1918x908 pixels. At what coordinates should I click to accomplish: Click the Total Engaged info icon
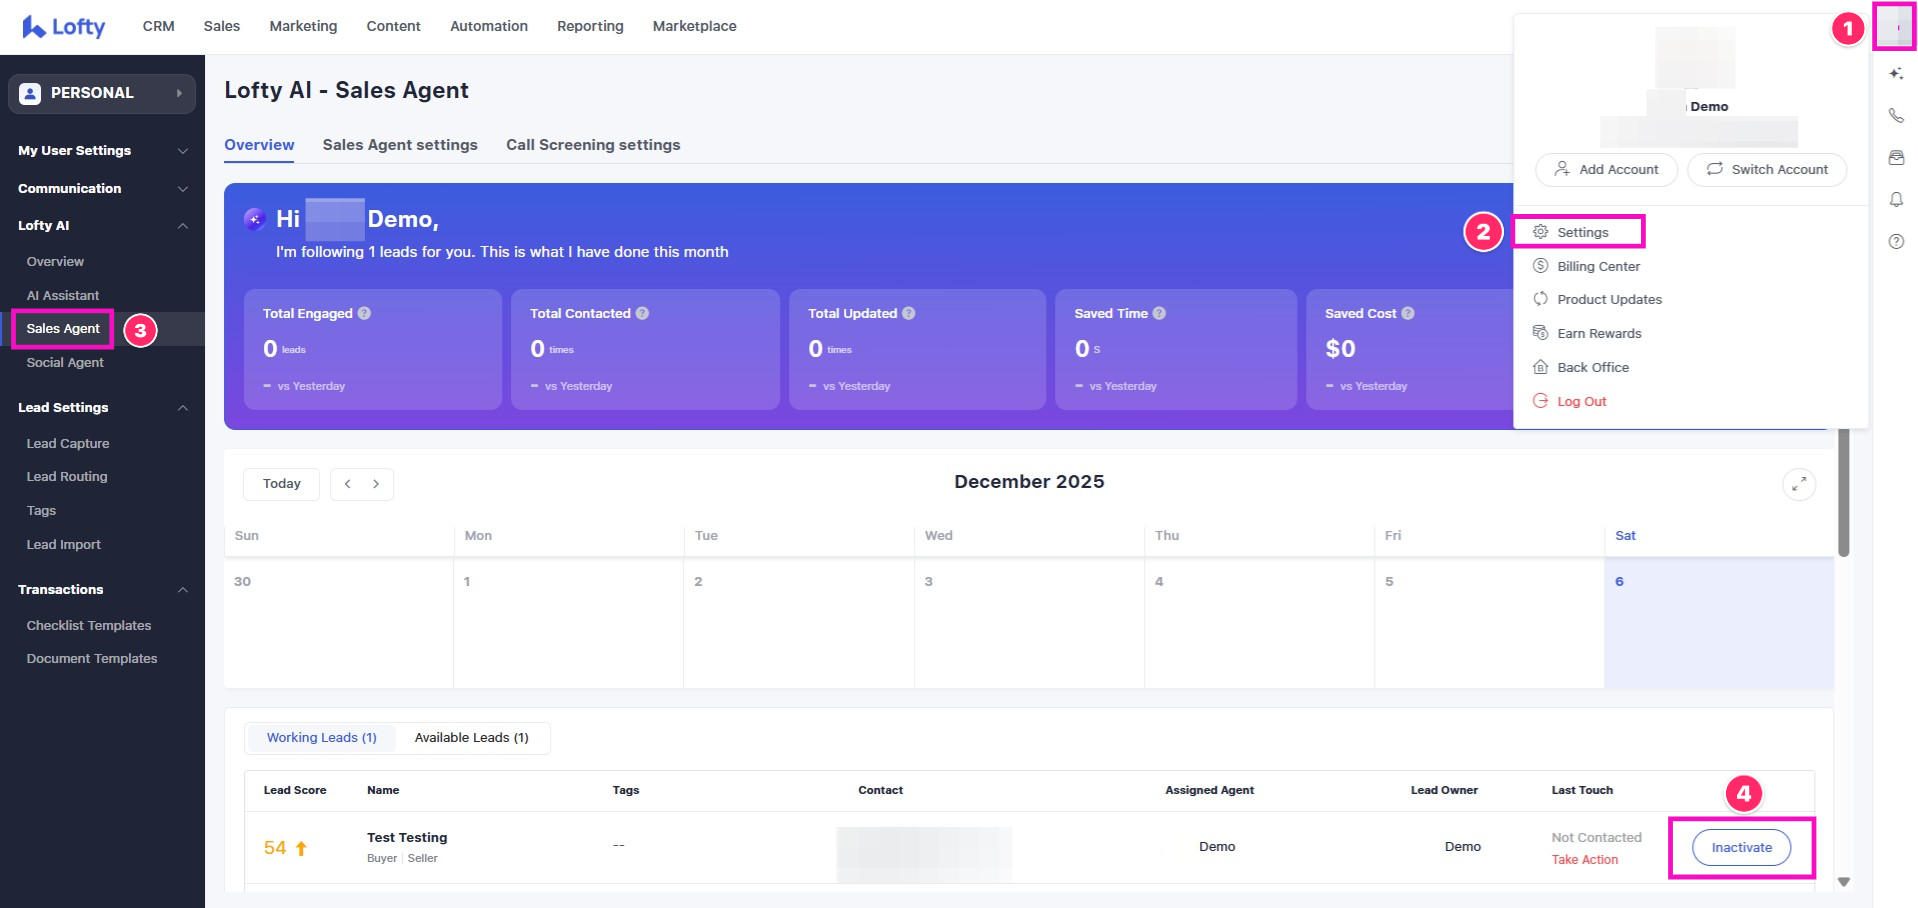[x=364, y=313]
